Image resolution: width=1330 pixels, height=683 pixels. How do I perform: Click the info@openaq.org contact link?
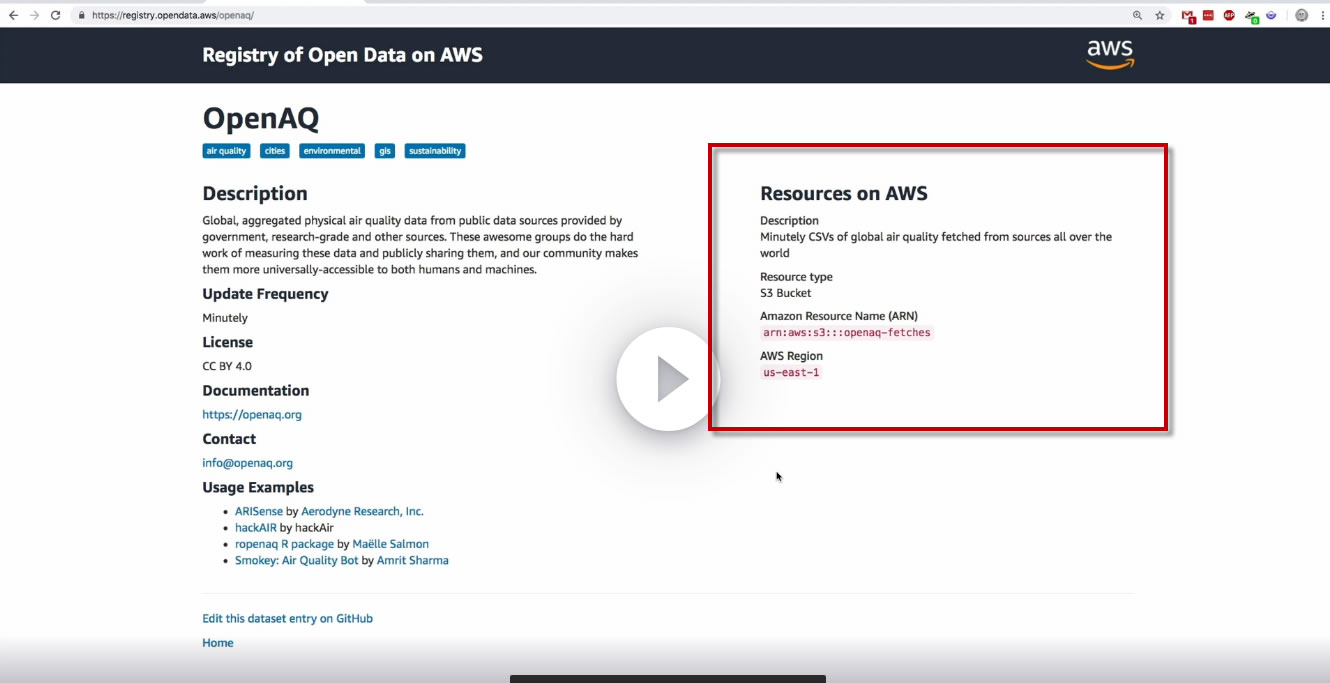(247, 463)
